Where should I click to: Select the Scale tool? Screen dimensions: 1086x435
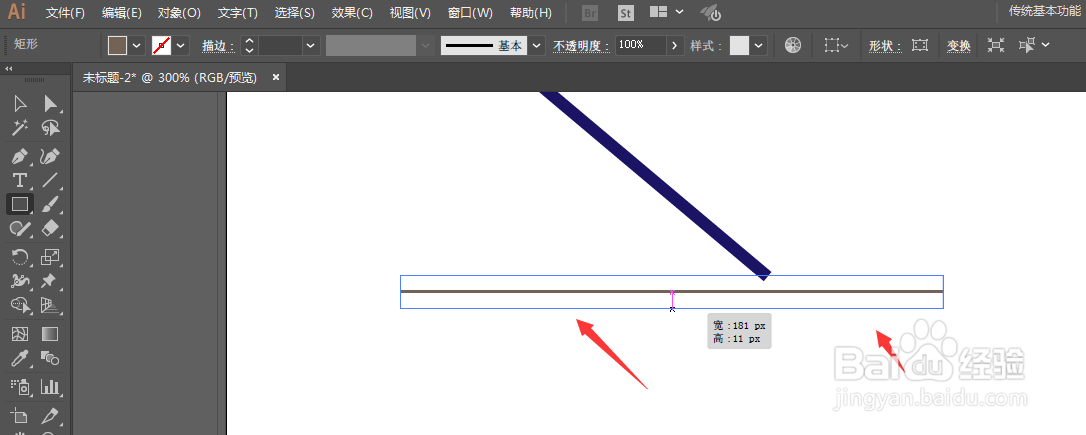coord(50,257)
